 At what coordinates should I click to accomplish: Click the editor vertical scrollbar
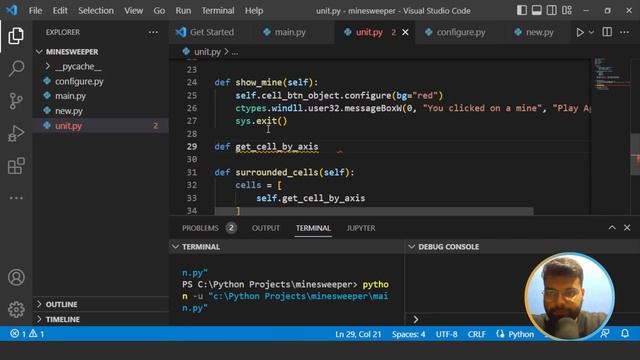(x=635, y=154)
